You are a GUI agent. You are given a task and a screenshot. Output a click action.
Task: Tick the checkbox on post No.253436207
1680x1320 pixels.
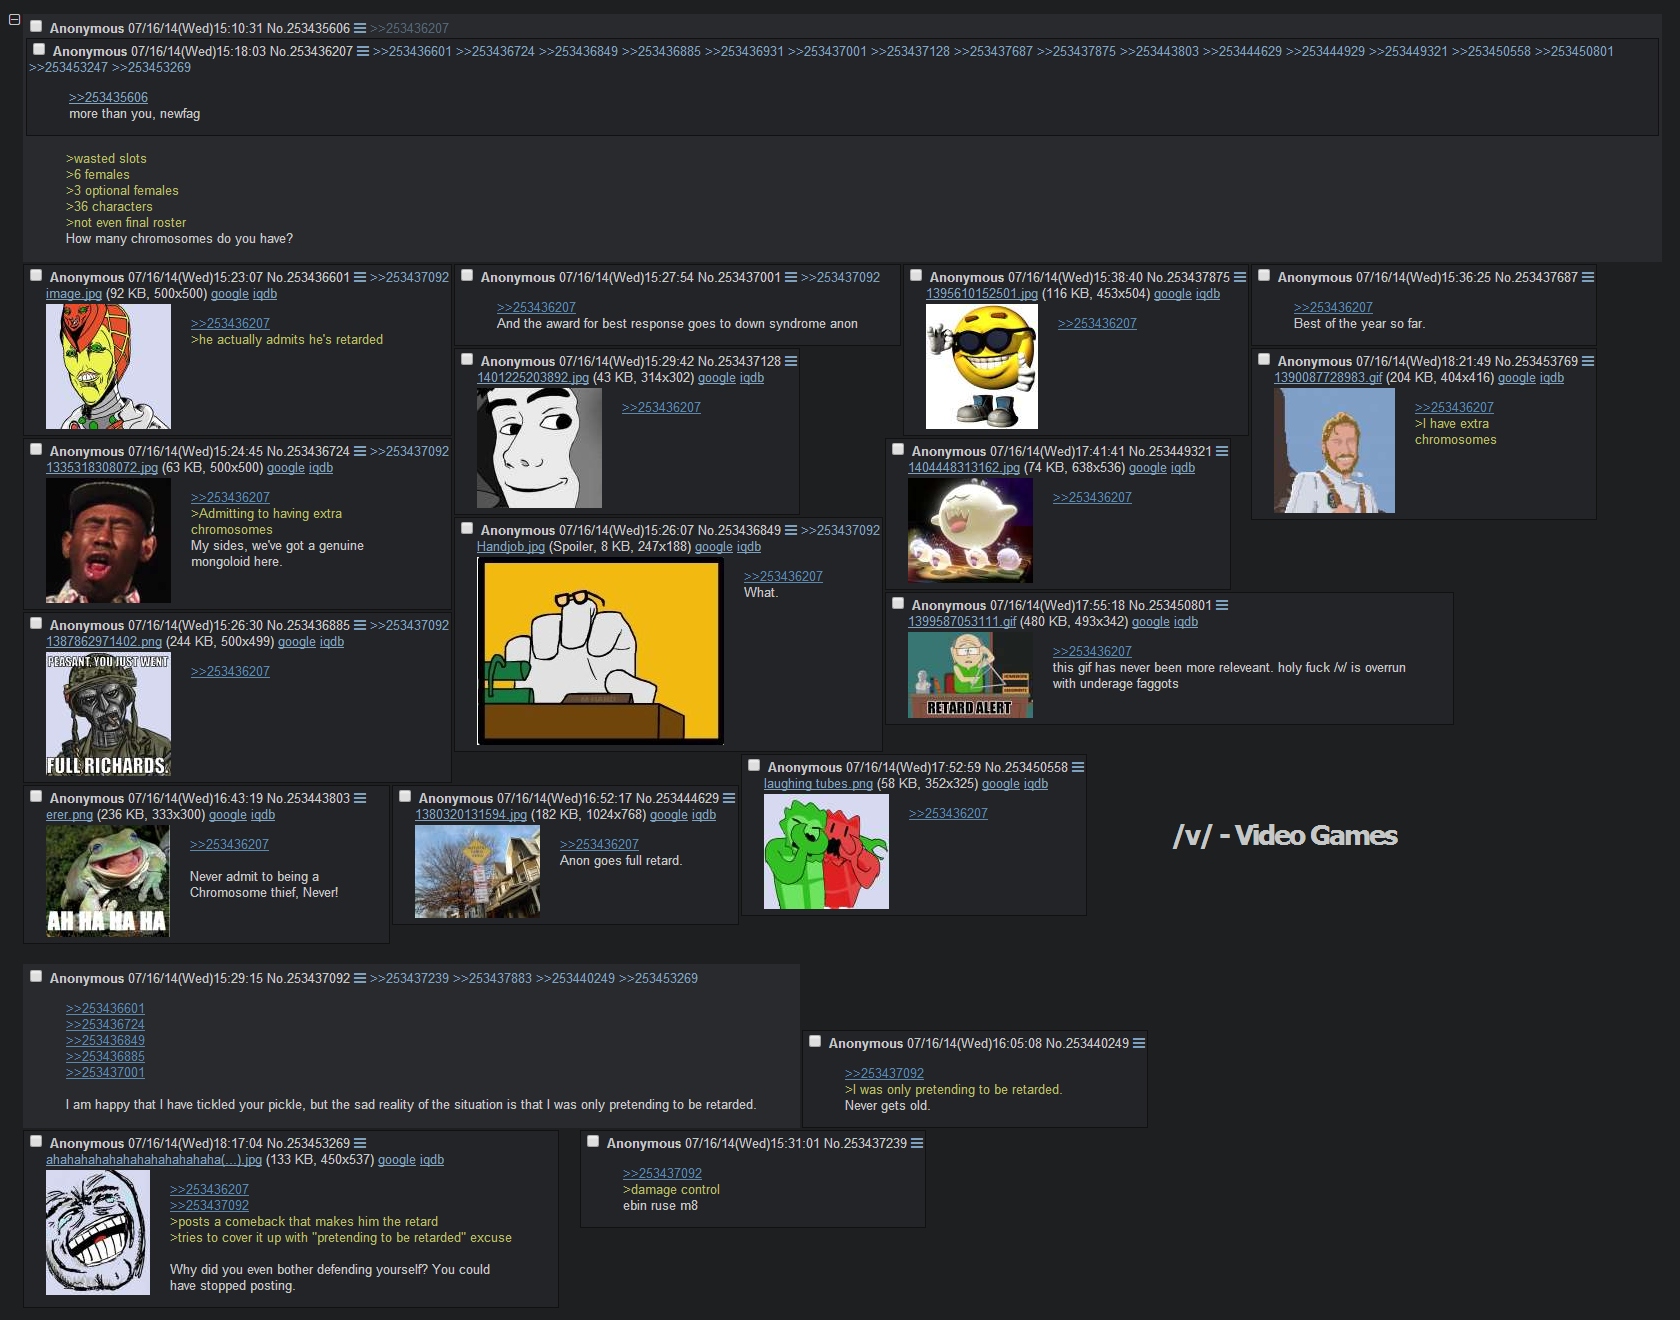[x=39, y=49]
